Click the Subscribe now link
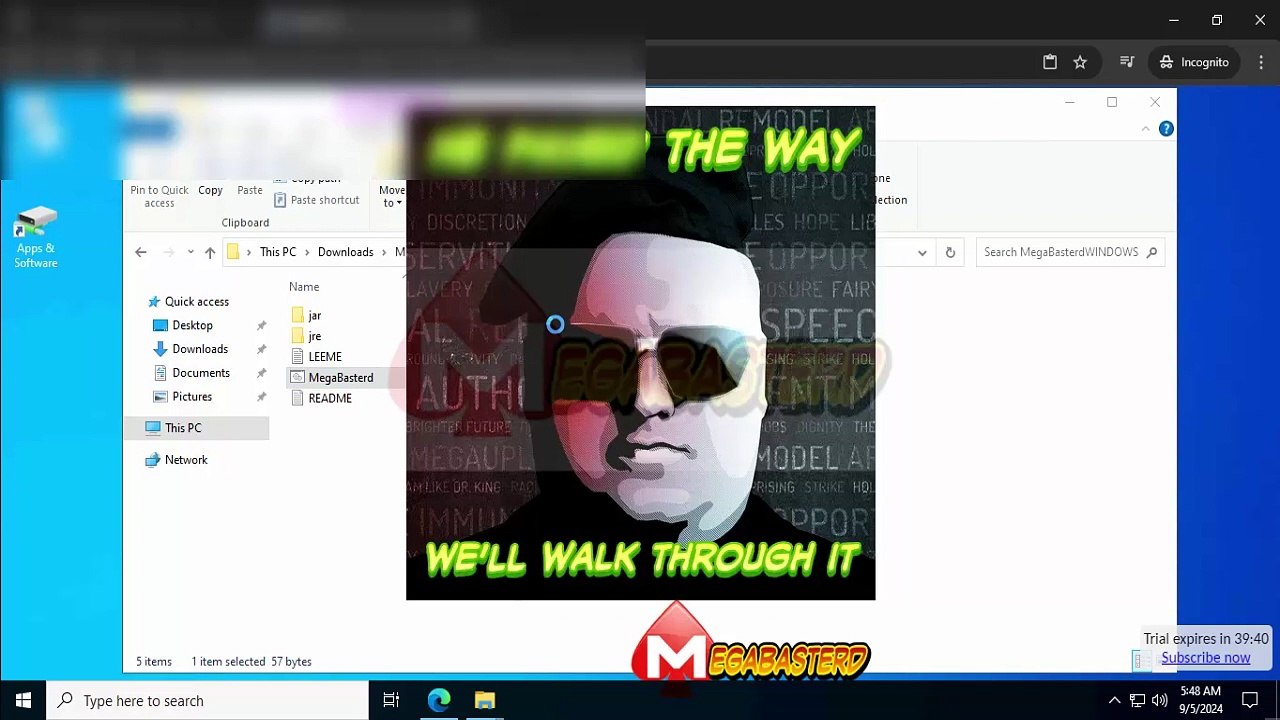The image size is (1280, 720). [x=1205, y=658]
